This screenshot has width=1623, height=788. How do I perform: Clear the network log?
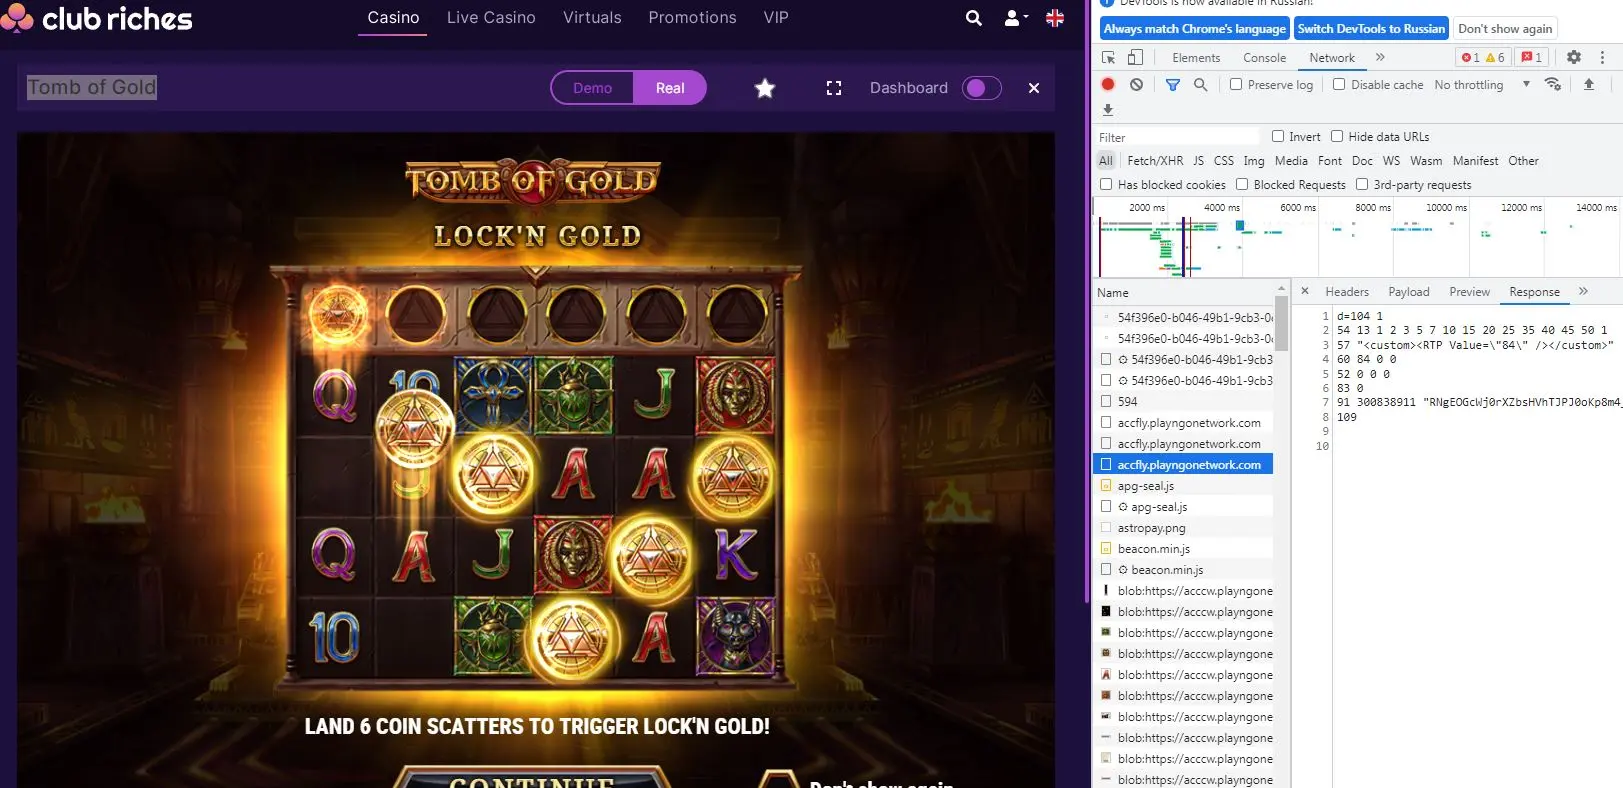coord(1136,84)
